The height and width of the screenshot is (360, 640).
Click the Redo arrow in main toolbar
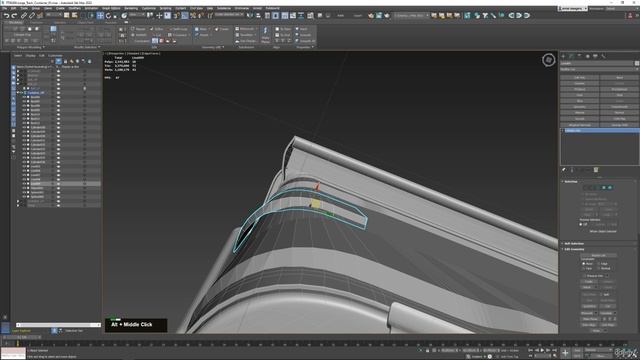(x=14, y=16)
